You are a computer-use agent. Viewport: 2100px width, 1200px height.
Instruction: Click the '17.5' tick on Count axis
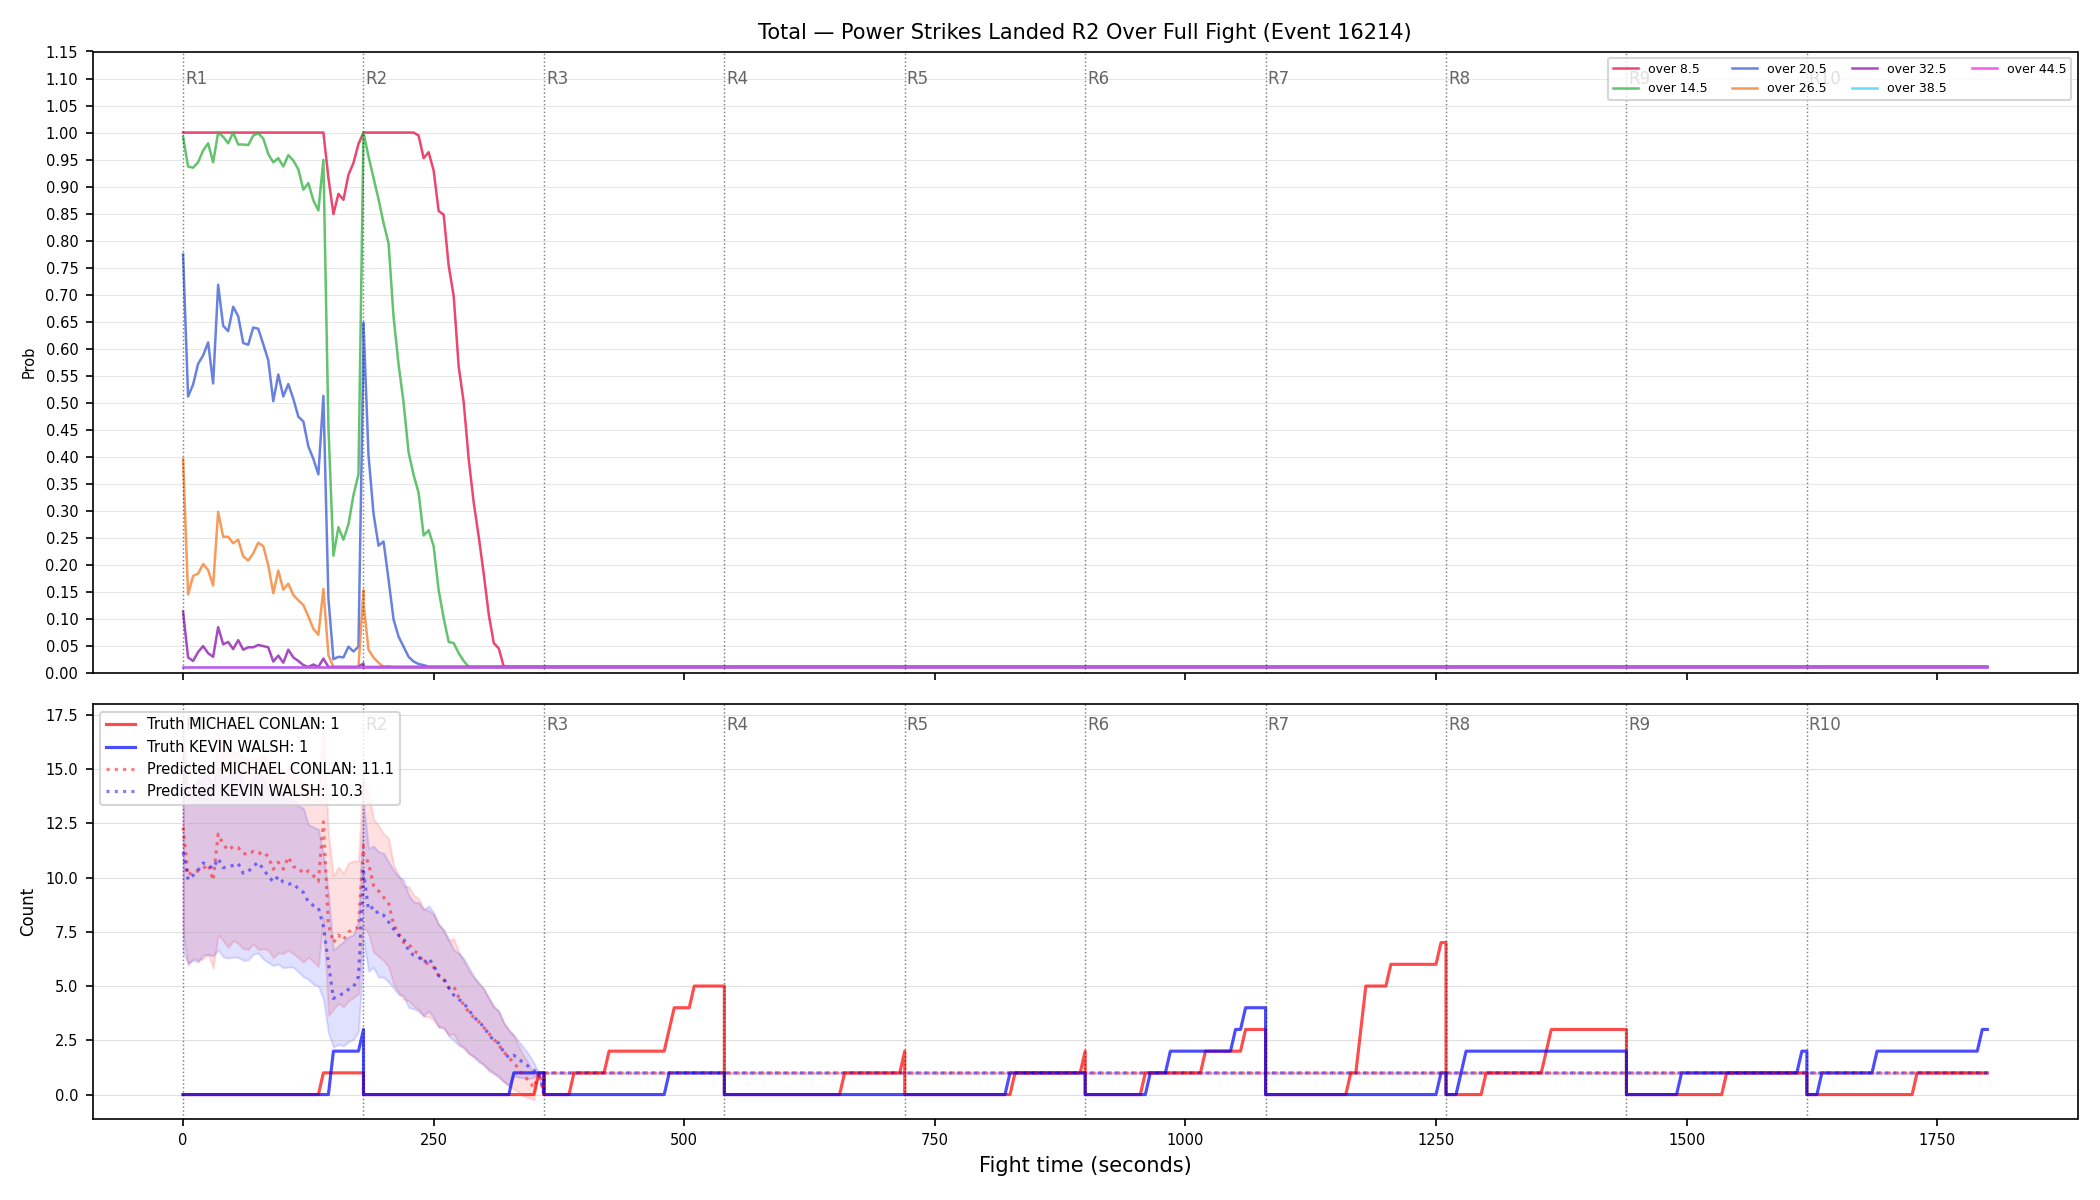(x=63, y=715)
